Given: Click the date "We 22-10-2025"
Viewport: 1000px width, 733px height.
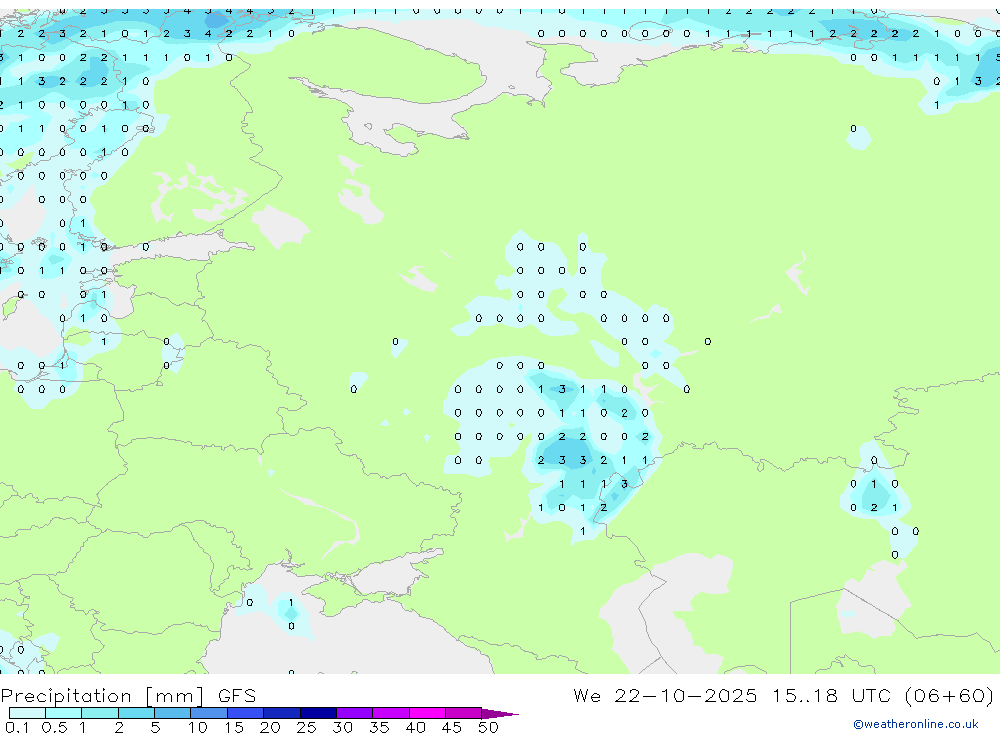Looking at the screenshot, I should coord(665,695).
